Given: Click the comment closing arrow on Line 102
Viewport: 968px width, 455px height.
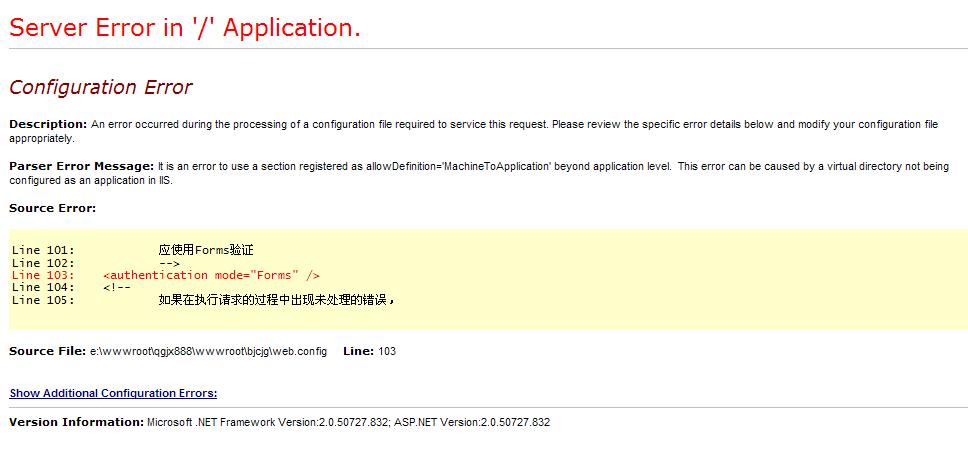Looking at the screenshot, I should (169, 263).
